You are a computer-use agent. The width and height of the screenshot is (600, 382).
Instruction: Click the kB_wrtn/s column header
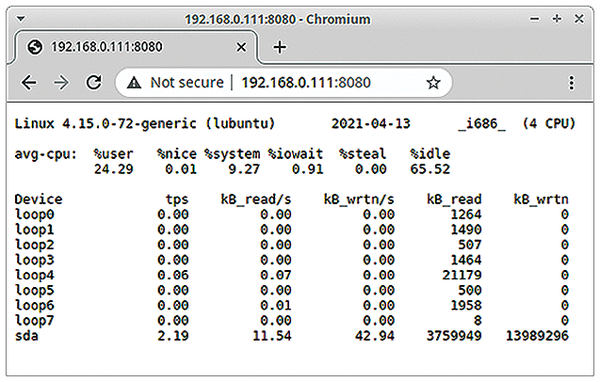[x=359, y=200]
